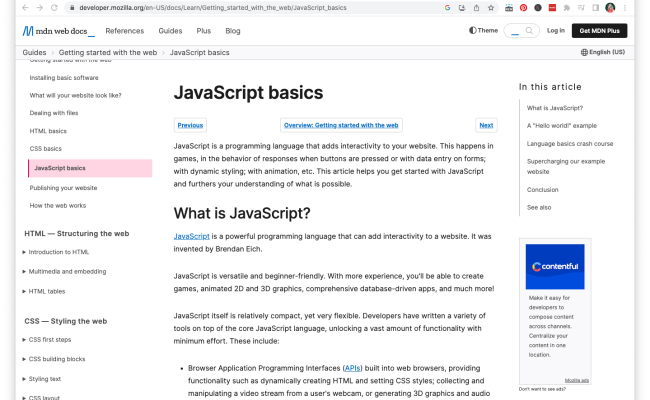Go back with the browser back arrow

pyautogui.click(x=25, y=7)
